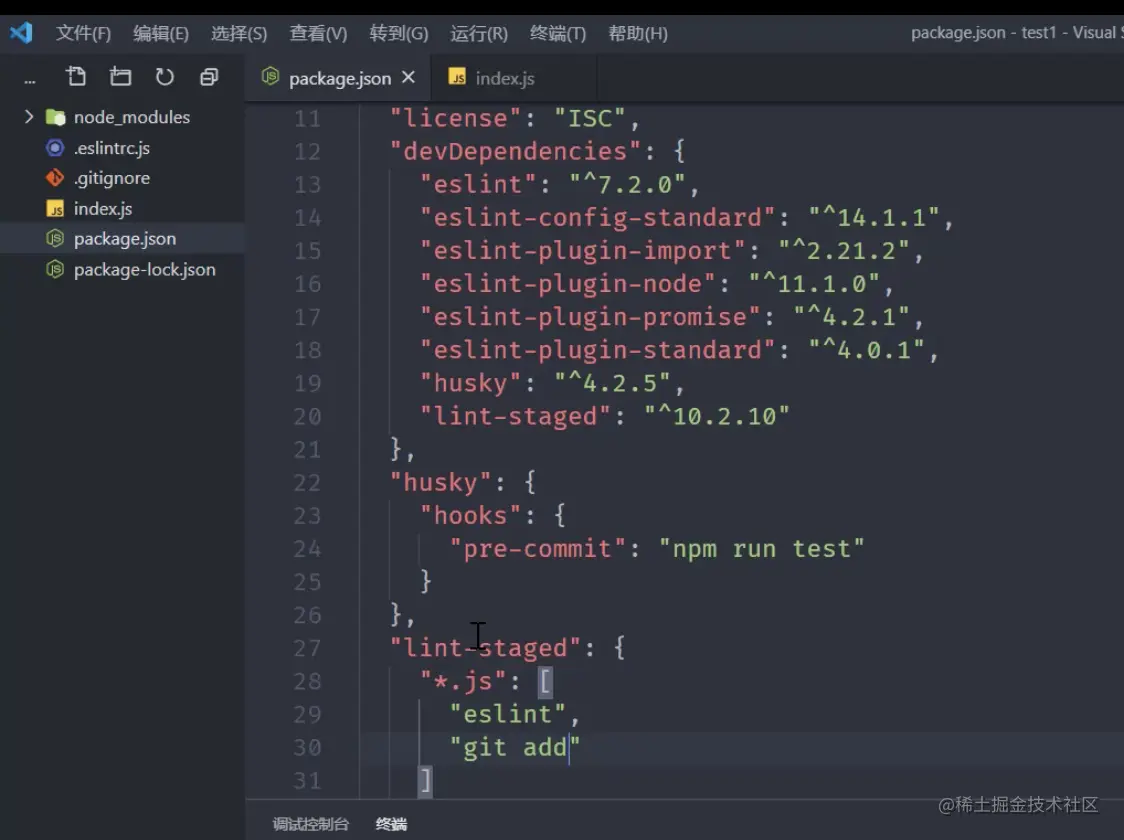Click the .gitignore git icon
The image size is (1124, 840).
click(55, 178)
